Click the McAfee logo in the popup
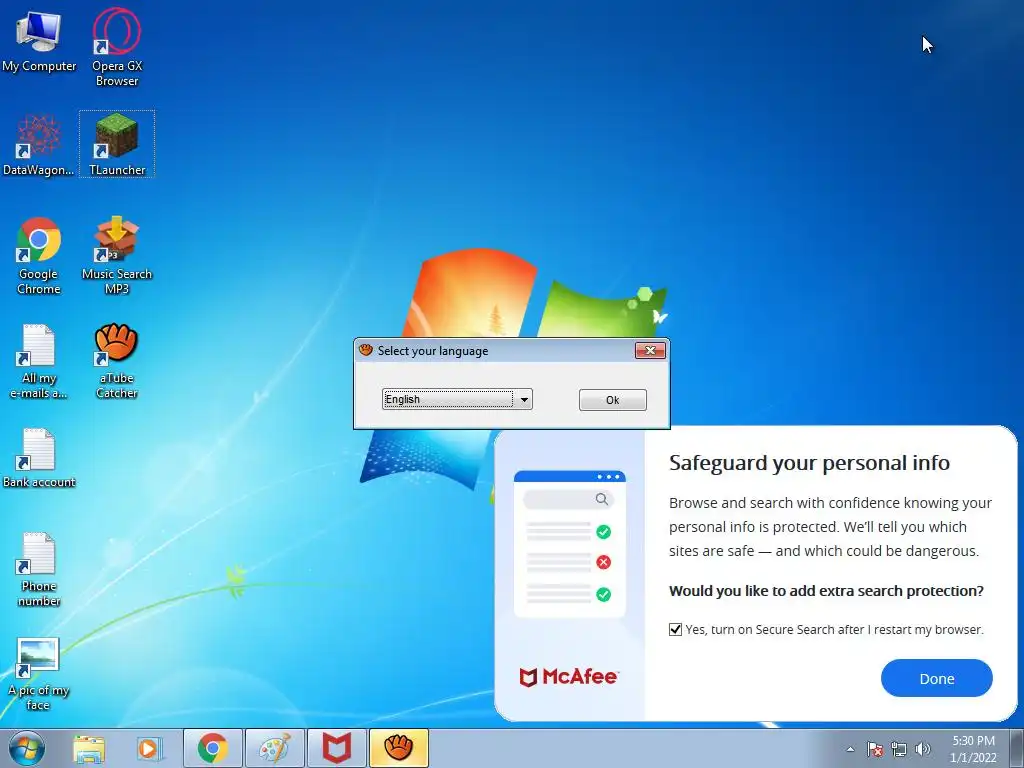Image resolution: width=1024 pixels, height=768 pixels. (568, 677)
